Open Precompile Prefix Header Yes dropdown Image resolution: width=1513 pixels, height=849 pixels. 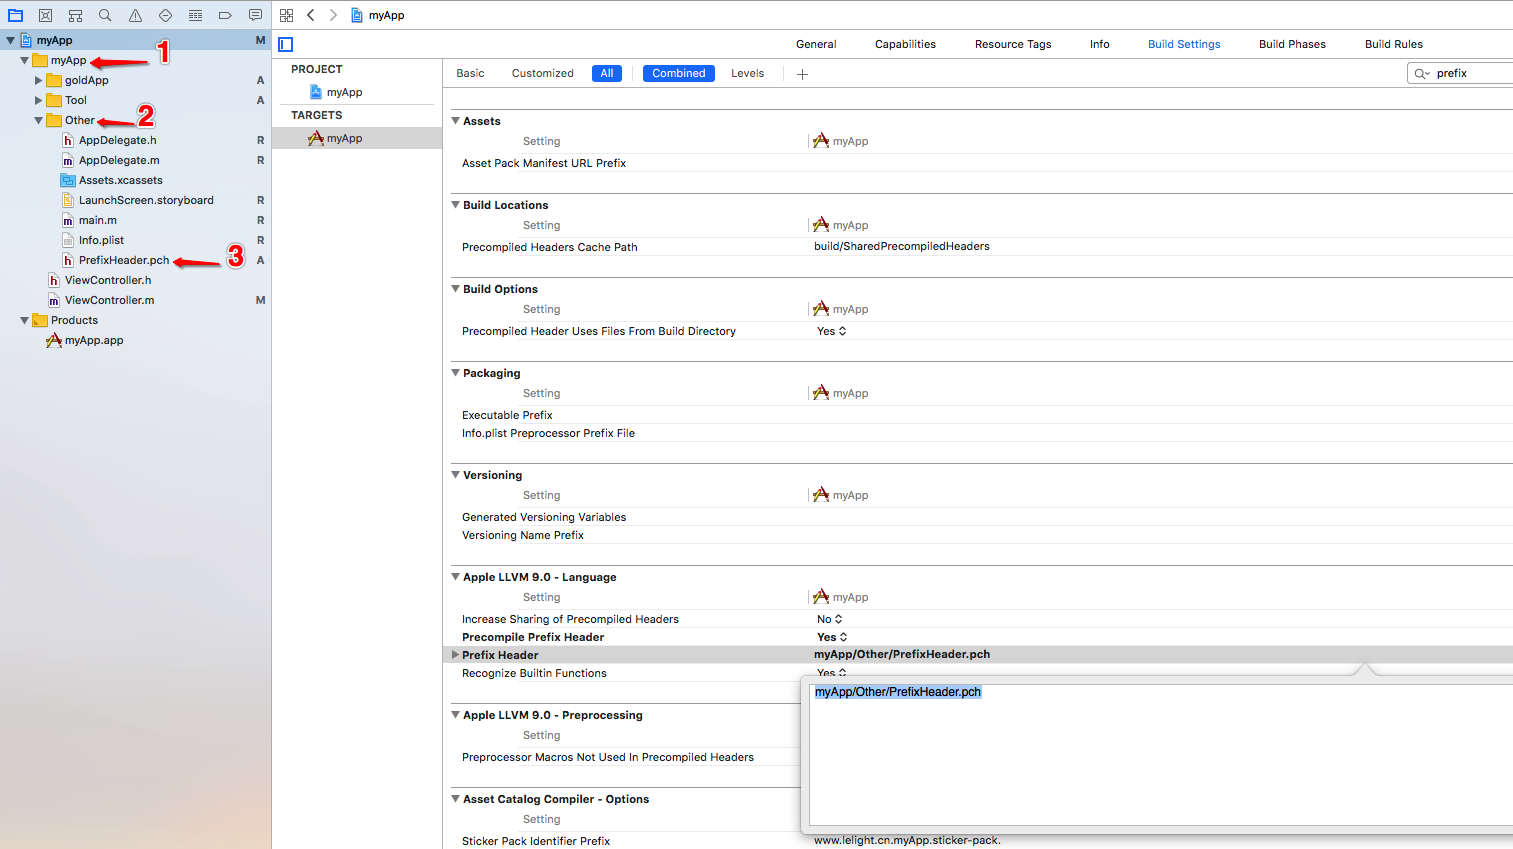832,637
